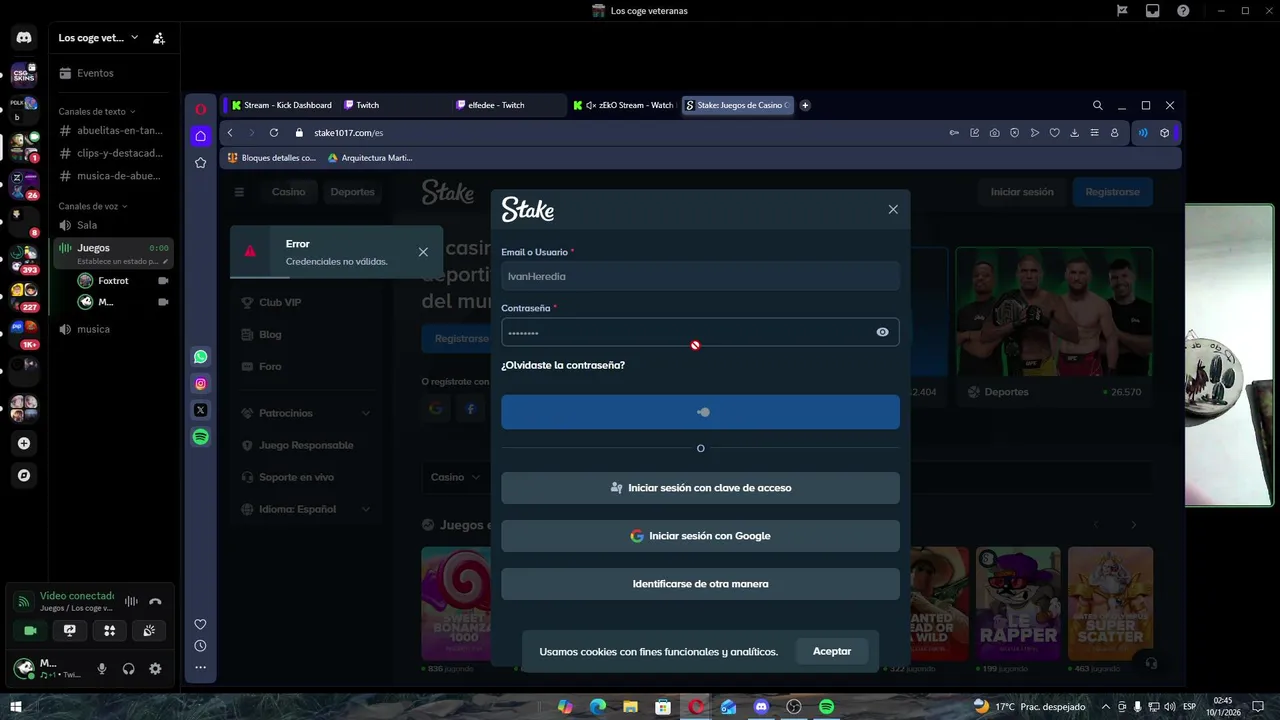The image size is (1280, 720).
Task: Dismiss the Error credentials notification
Action: (x=423, y=252)
